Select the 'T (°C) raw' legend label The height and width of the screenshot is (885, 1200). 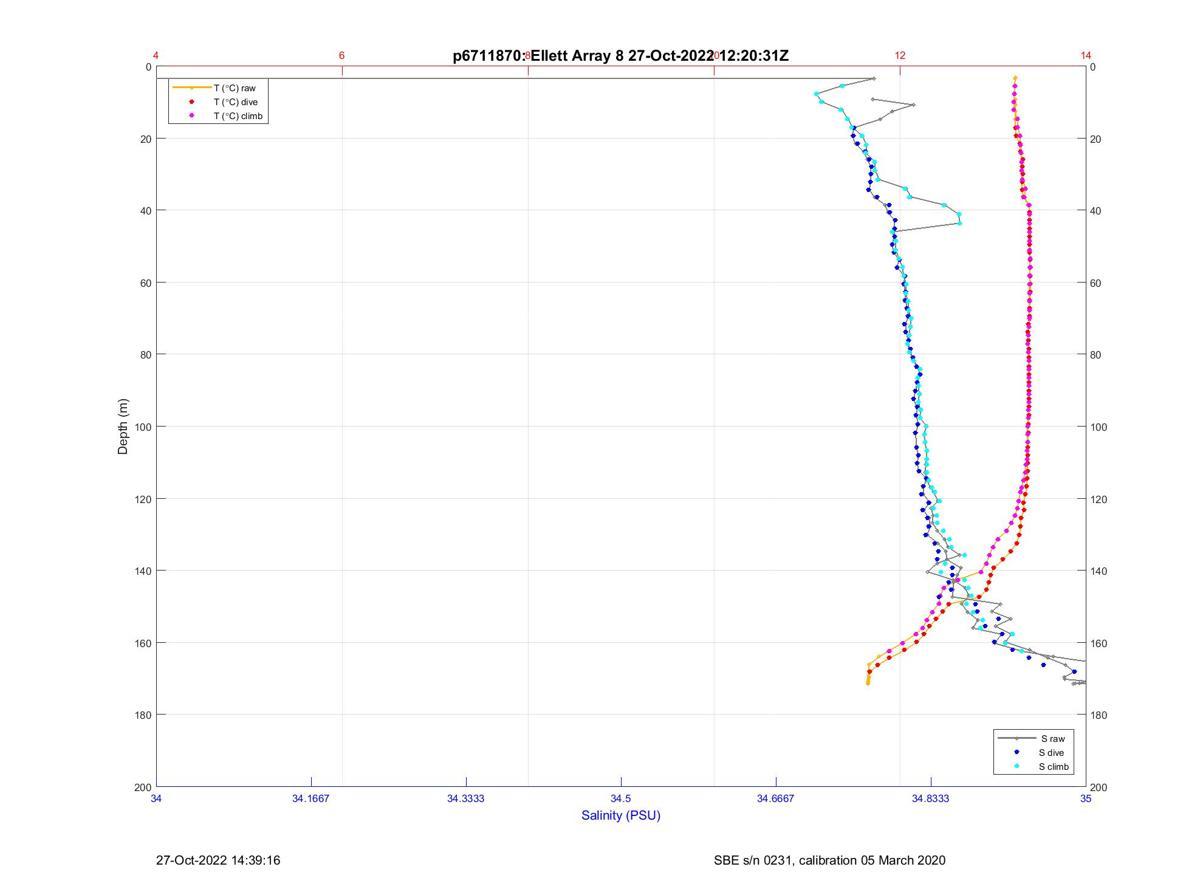[x=234, y=88]
